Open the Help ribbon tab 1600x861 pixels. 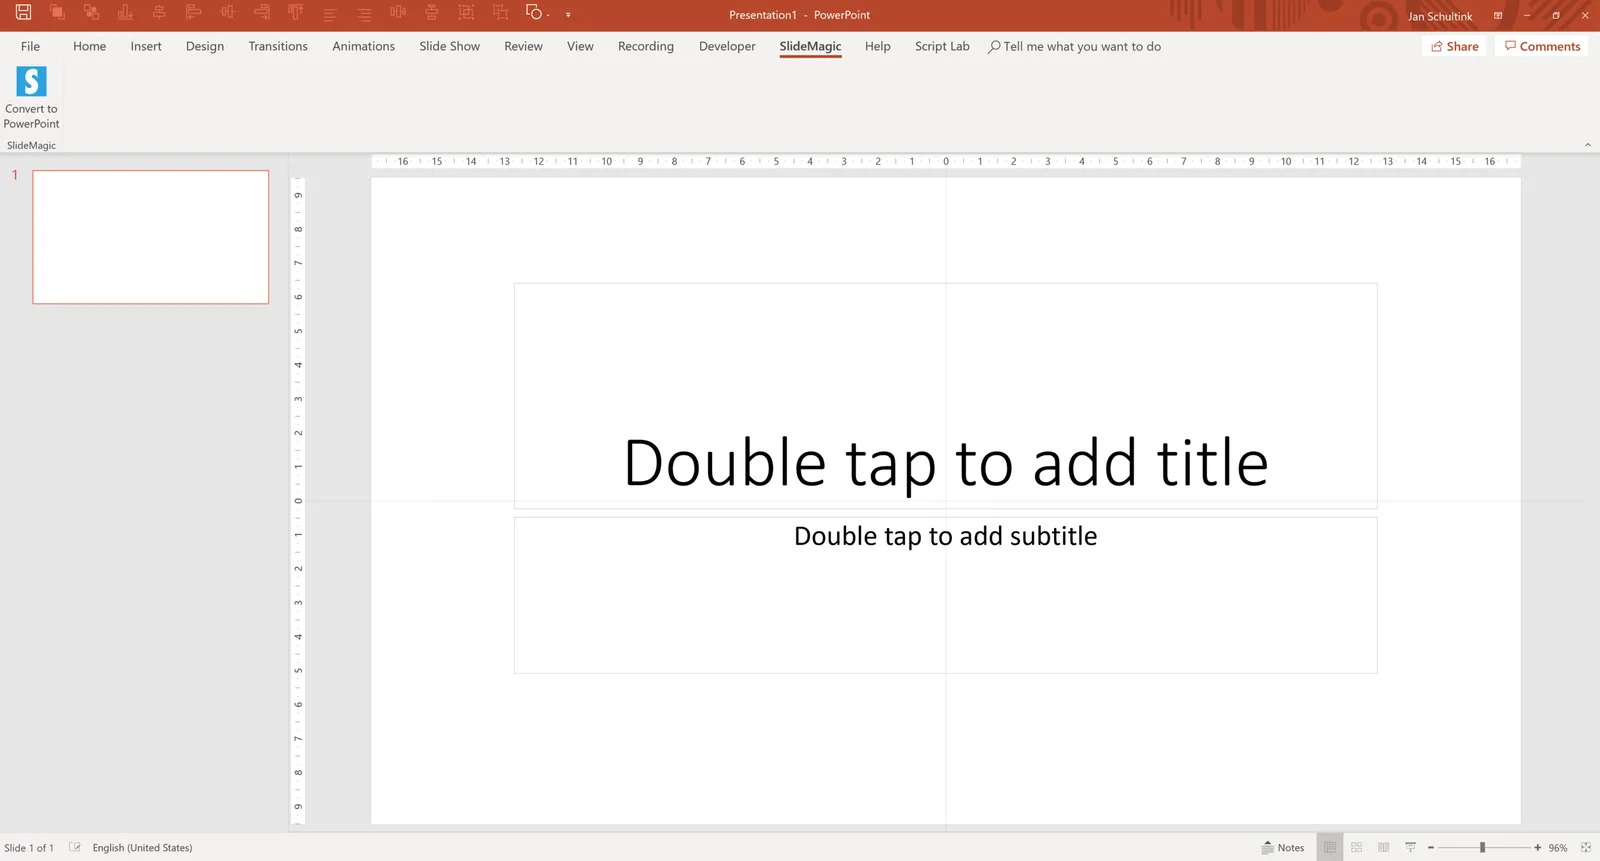pyautogui.click(x=878, y=46)
